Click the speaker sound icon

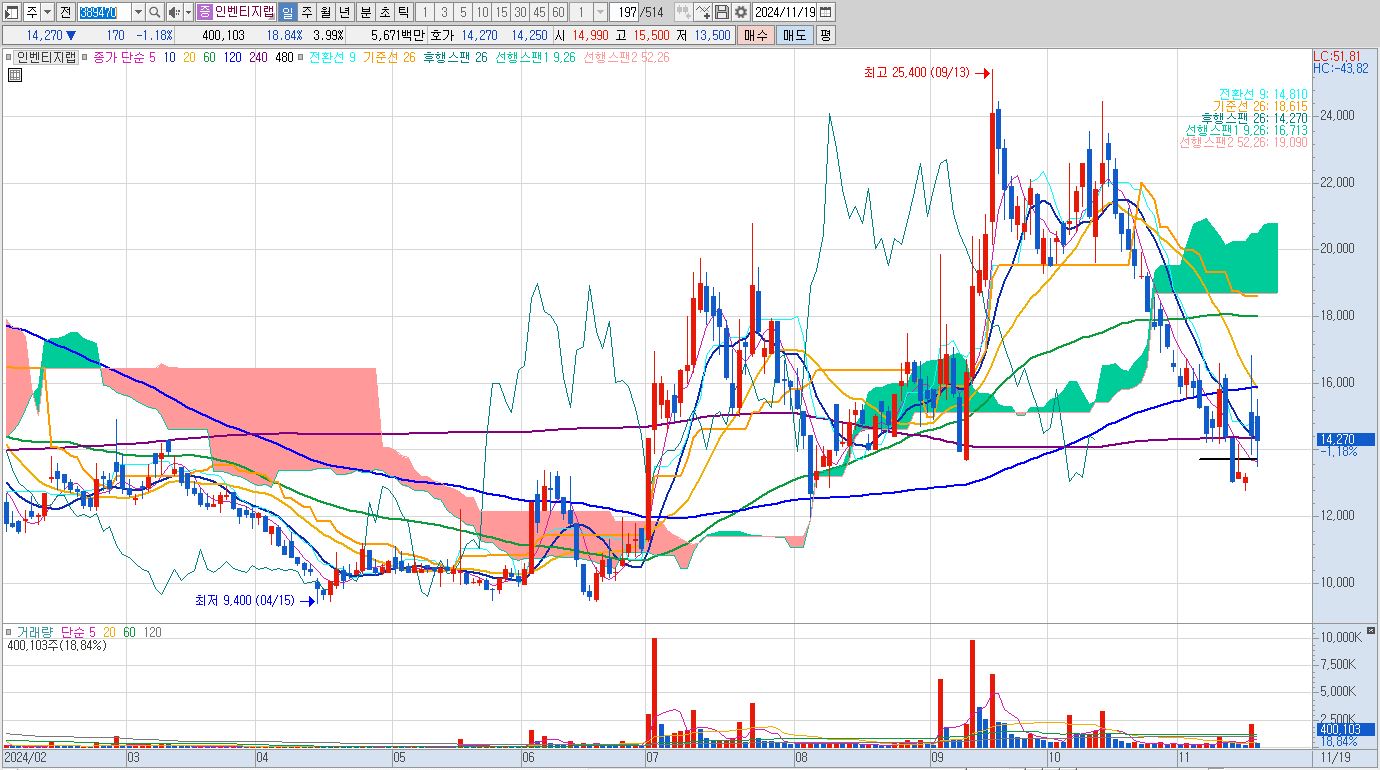coord(174,12)
